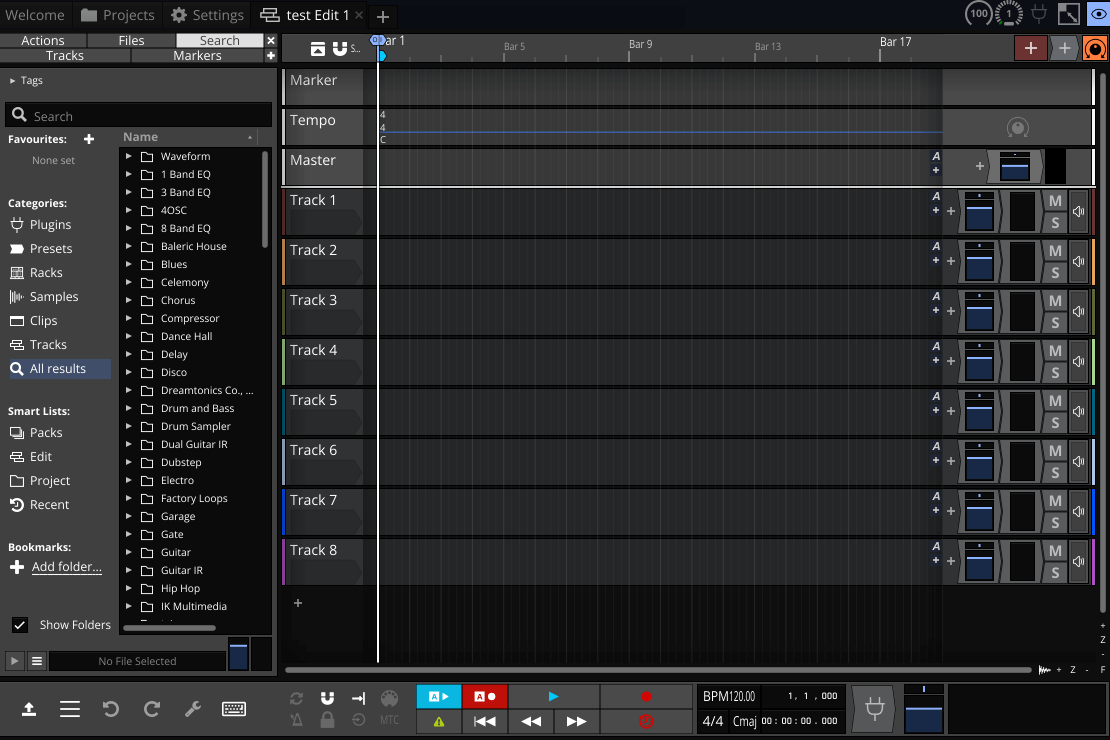1110x740 pixels.
Task: Select the Samples category
Action: point(54,297)
